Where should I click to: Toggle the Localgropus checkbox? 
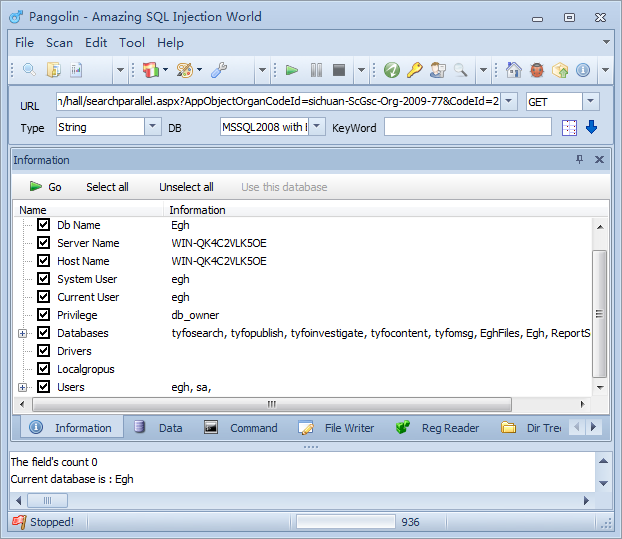(x=43, y=368)
